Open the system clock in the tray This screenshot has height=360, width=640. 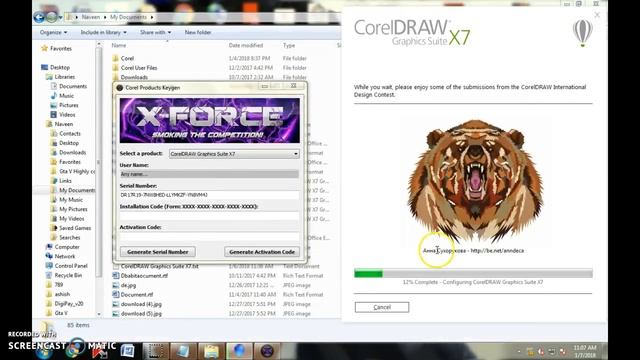tap(584, 351)
